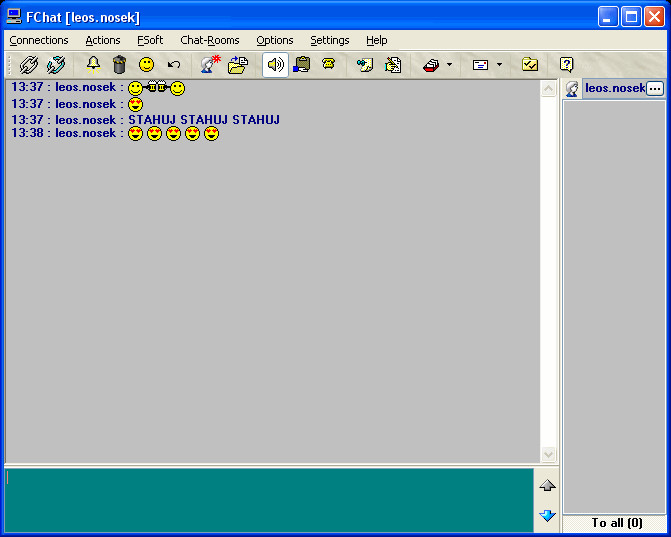The width and height of the screenshot is (671, 537).
Task: Open the Settings menu
Action: pyautogui.click(x=330, y=40)
